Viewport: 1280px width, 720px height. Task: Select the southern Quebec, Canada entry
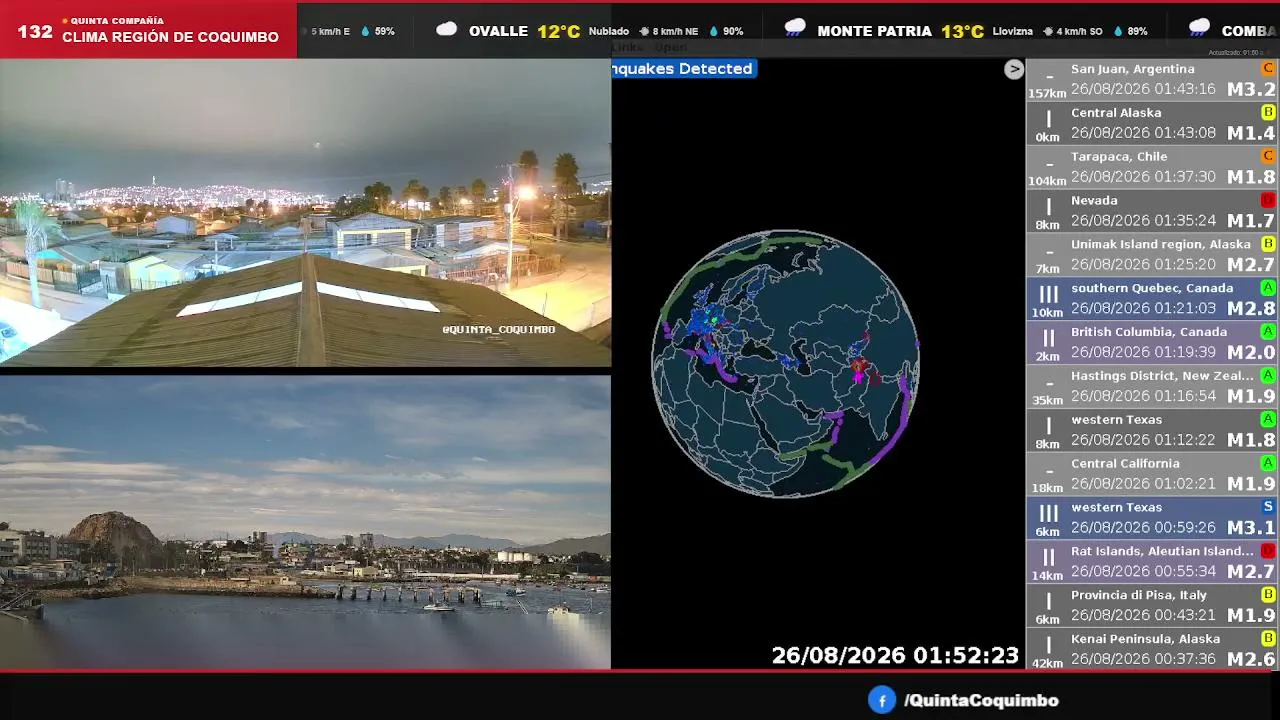[1152, 299]
